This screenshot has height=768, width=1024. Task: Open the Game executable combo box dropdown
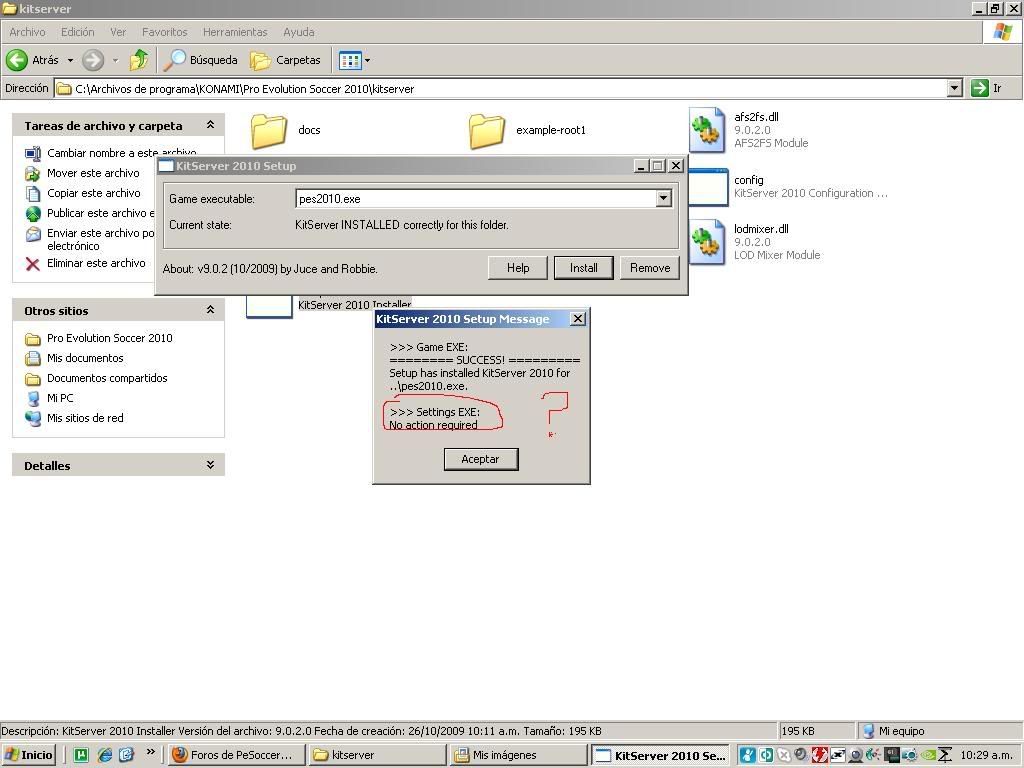click(x=663, y=199)
